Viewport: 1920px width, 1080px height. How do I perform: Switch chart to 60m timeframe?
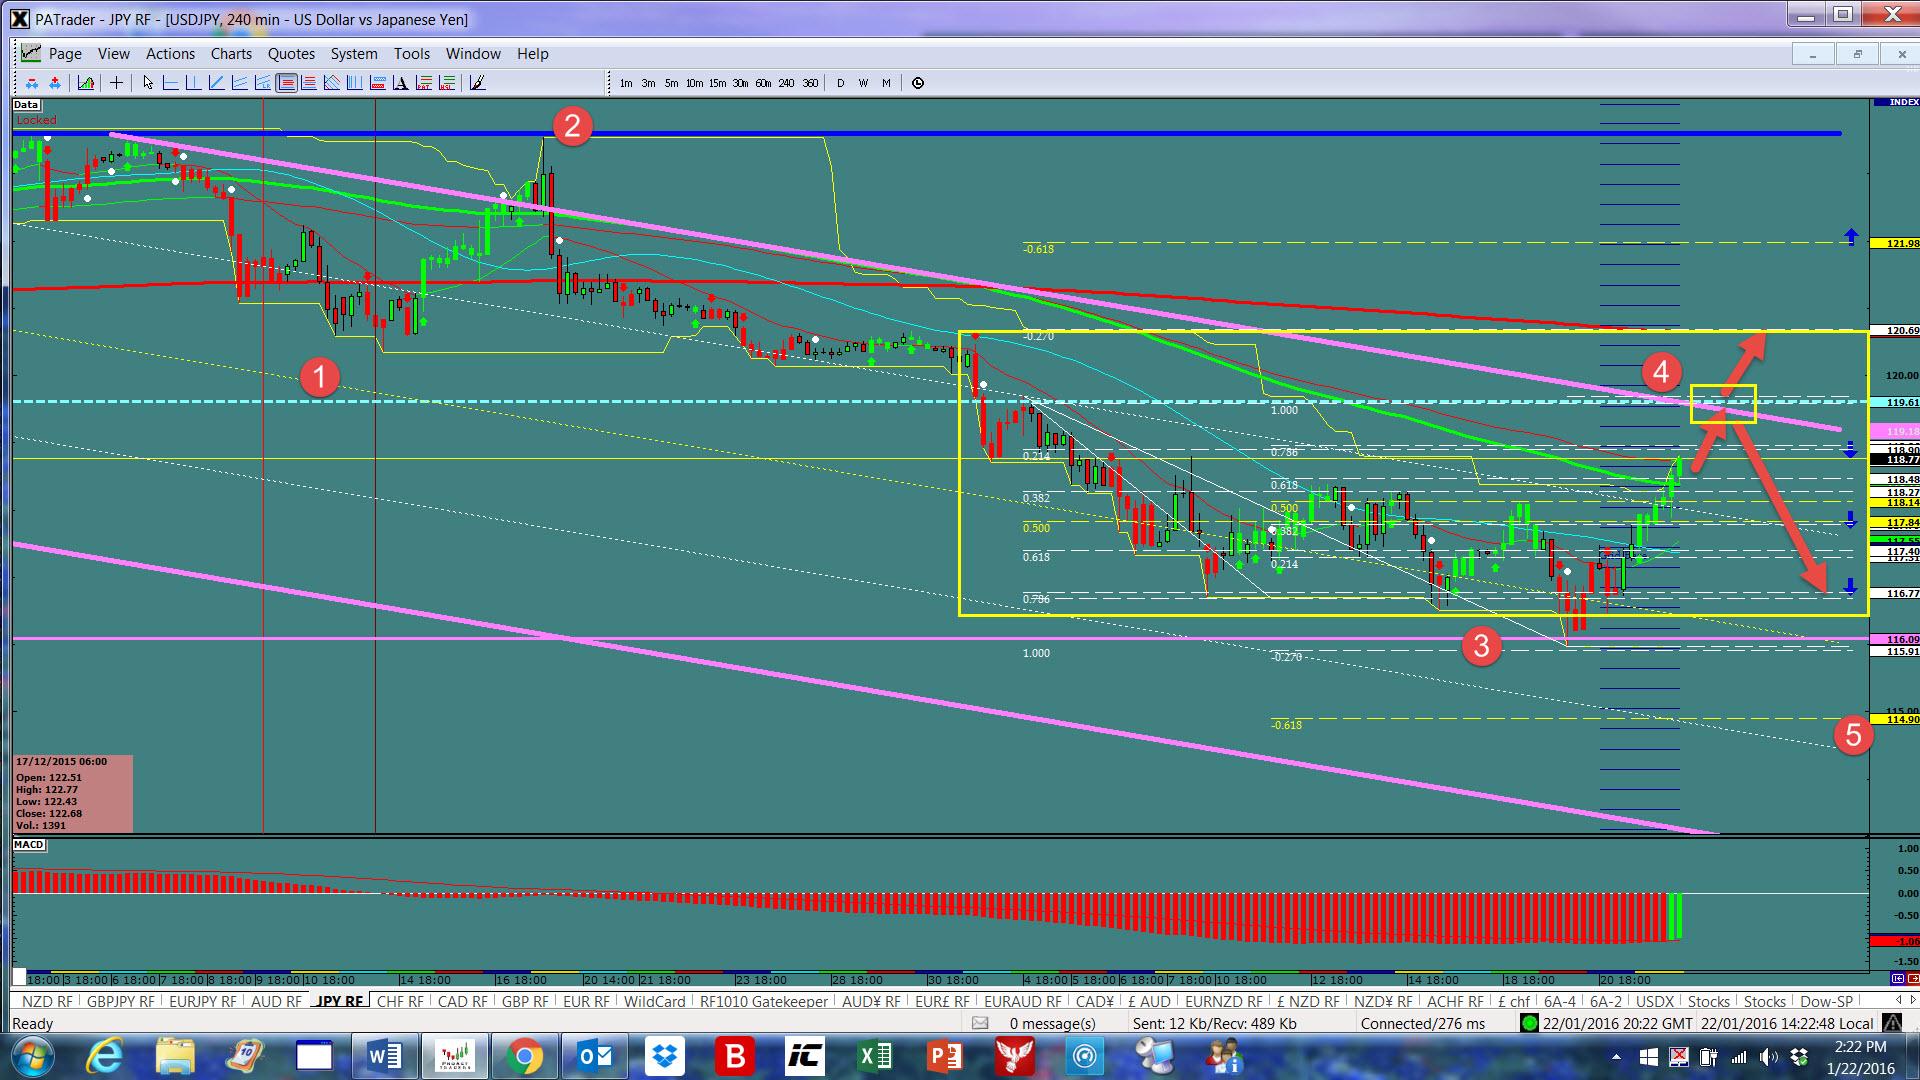[x=763, y=83]
